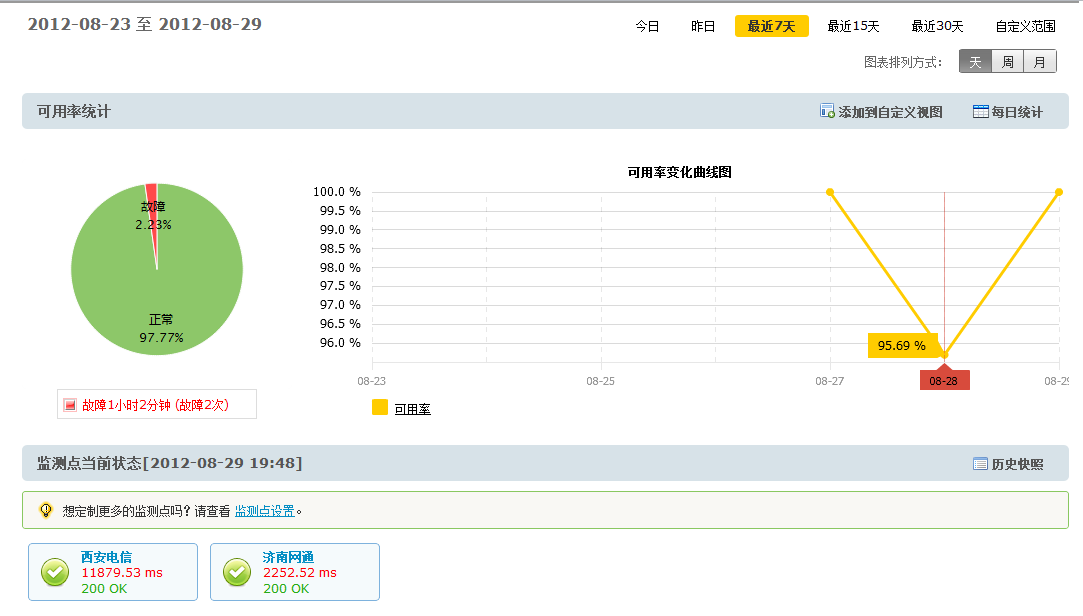Show the 最近30天 range
Image resolution: width=1083 pixels, height=616 pixels.
click(937, 27)
